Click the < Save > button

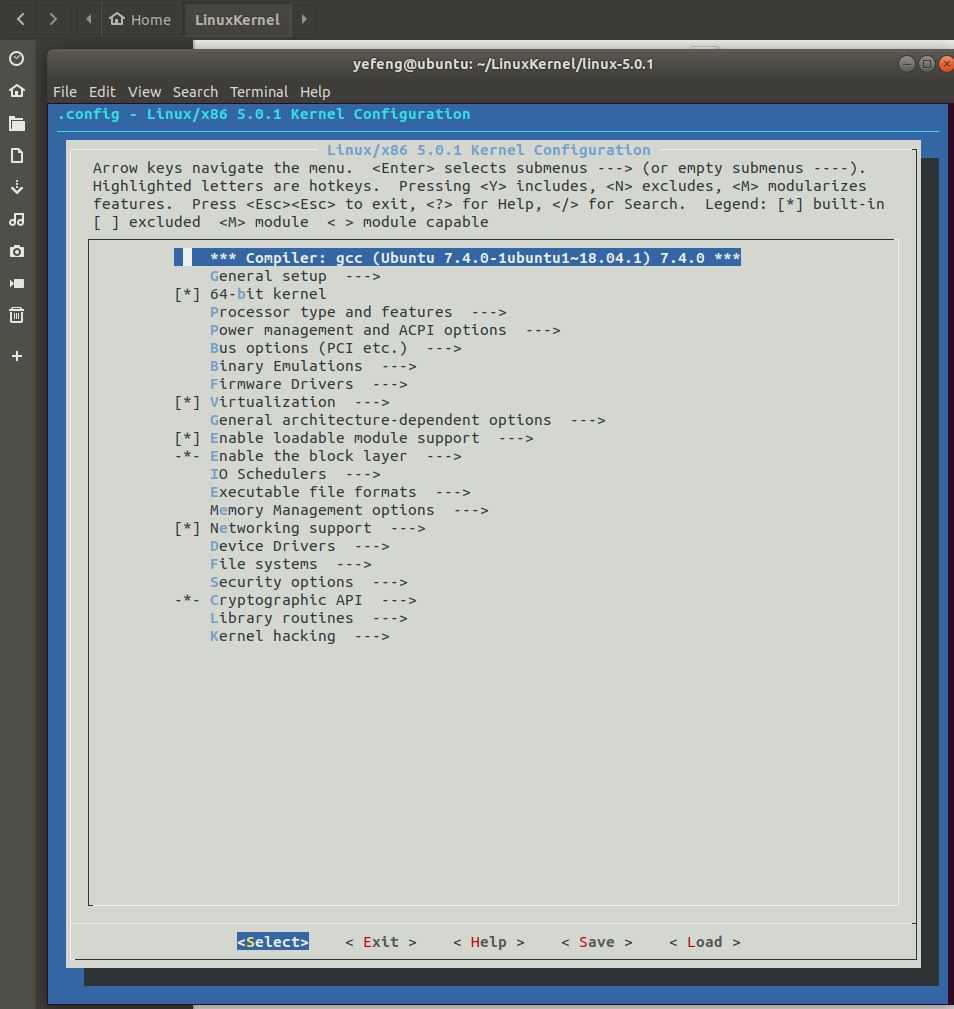(596, 941)
